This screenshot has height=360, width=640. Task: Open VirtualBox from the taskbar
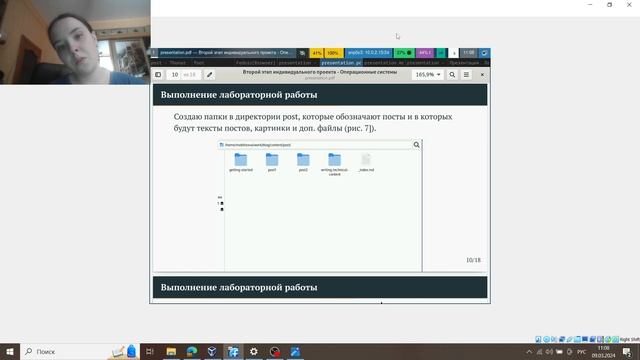point(212,351)
